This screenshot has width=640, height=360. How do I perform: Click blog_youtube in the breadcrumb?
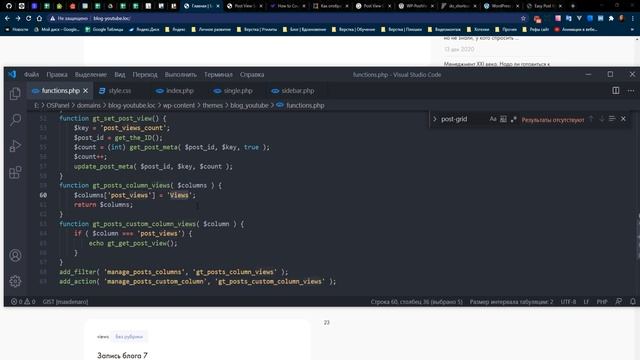249,105
